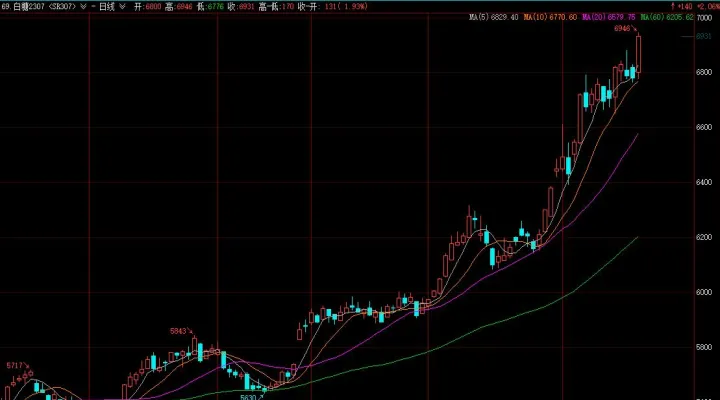Select the latest tall red candlestick near 6946
Image resolution: width=720 pixels, height=400 pixels.
coord(638,54)
